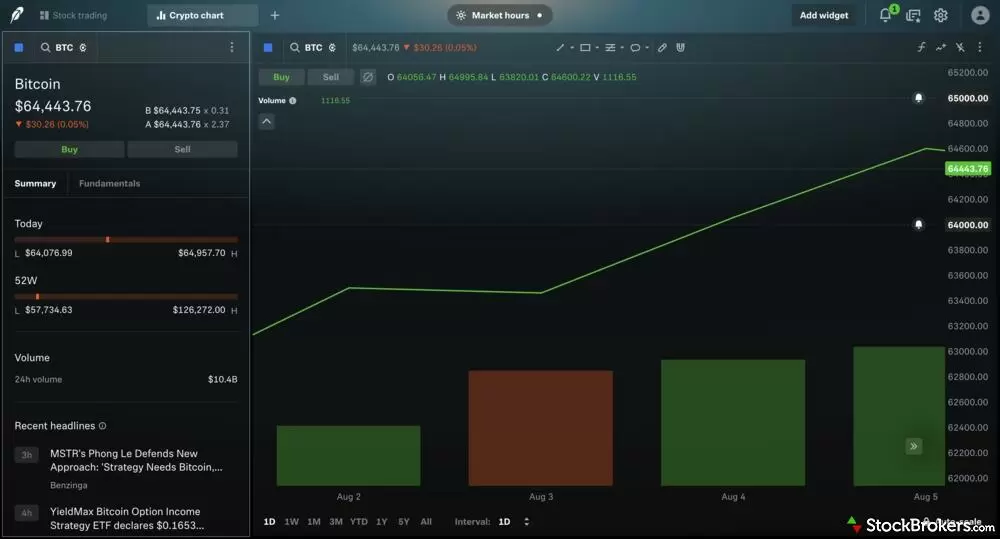Click the Today price range bar
The image size is (1000, 539).
pyautogui.click(x=126, y=240)
